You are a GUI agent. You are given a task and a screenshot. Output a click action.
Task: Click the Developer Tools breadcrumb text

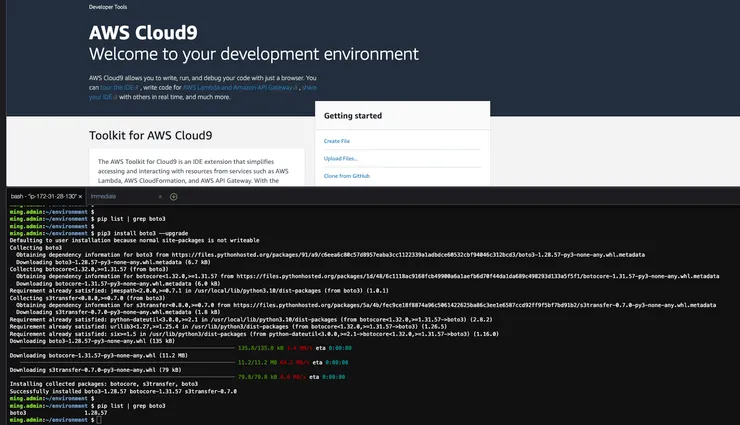point(108,7)
